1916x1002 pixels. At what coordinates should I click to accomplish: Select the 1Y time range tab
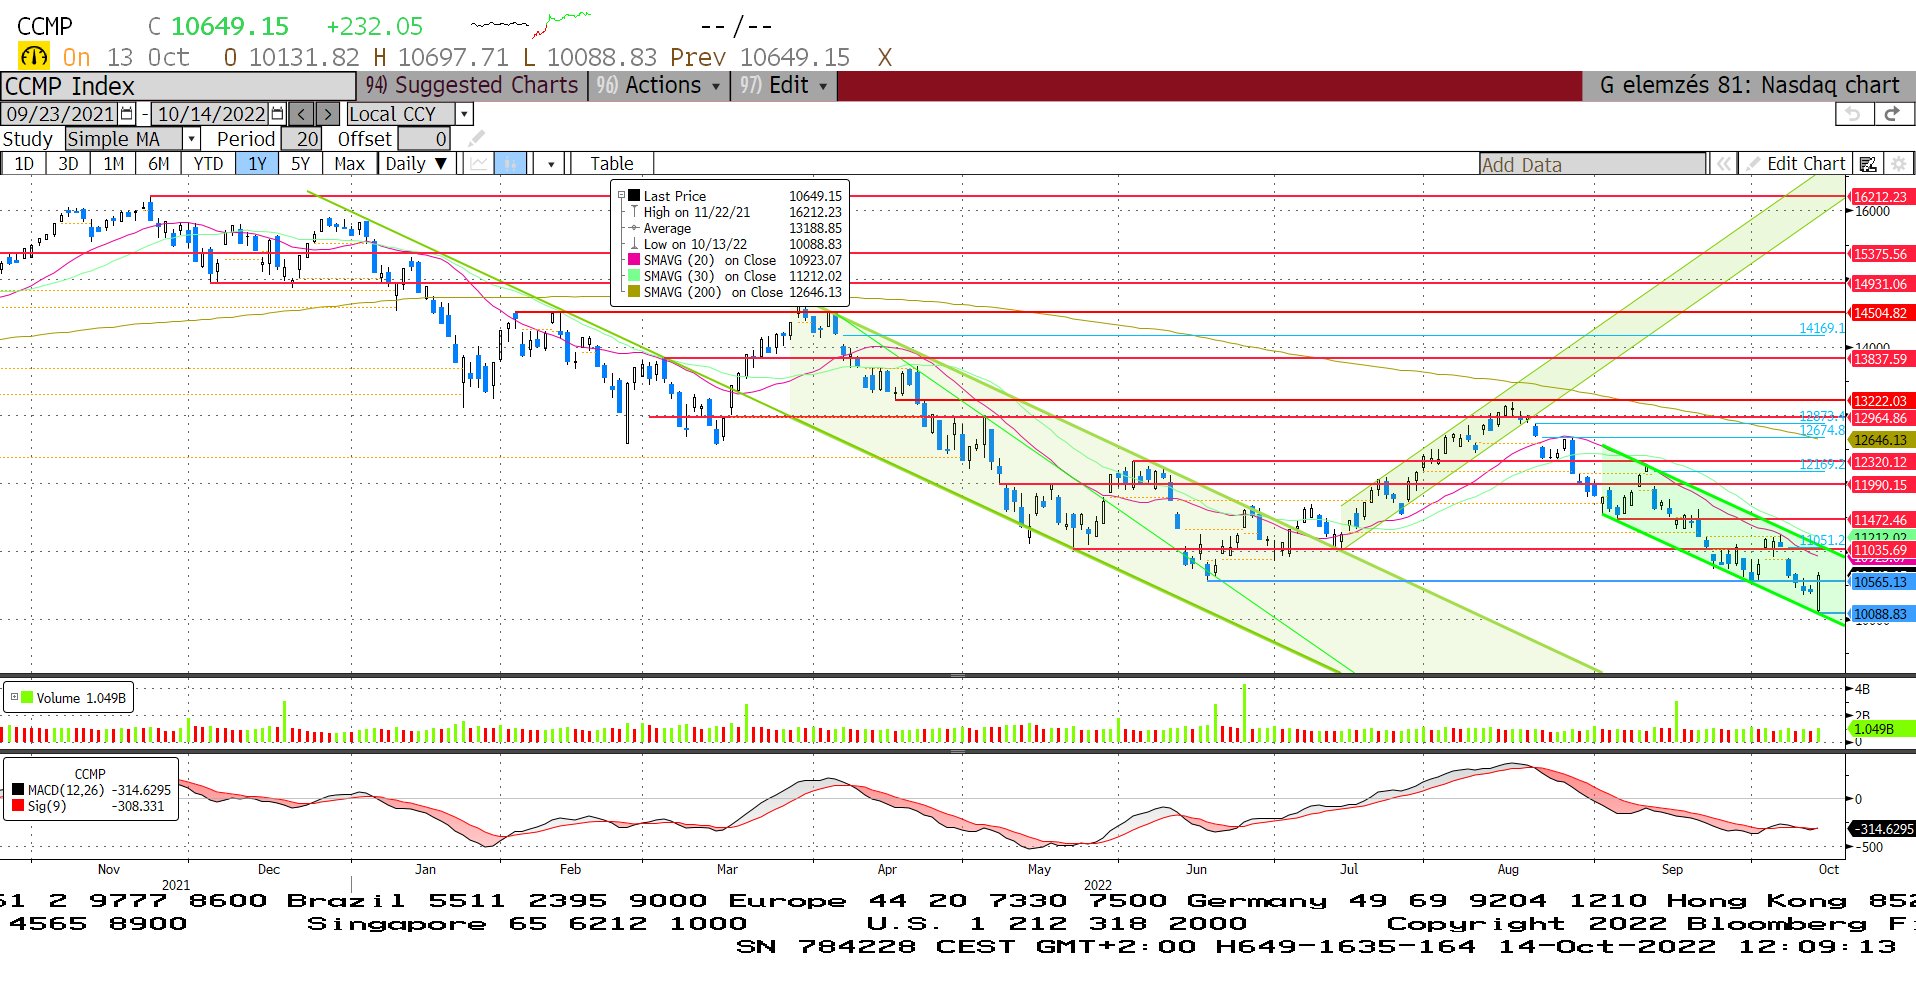(258, 164)
